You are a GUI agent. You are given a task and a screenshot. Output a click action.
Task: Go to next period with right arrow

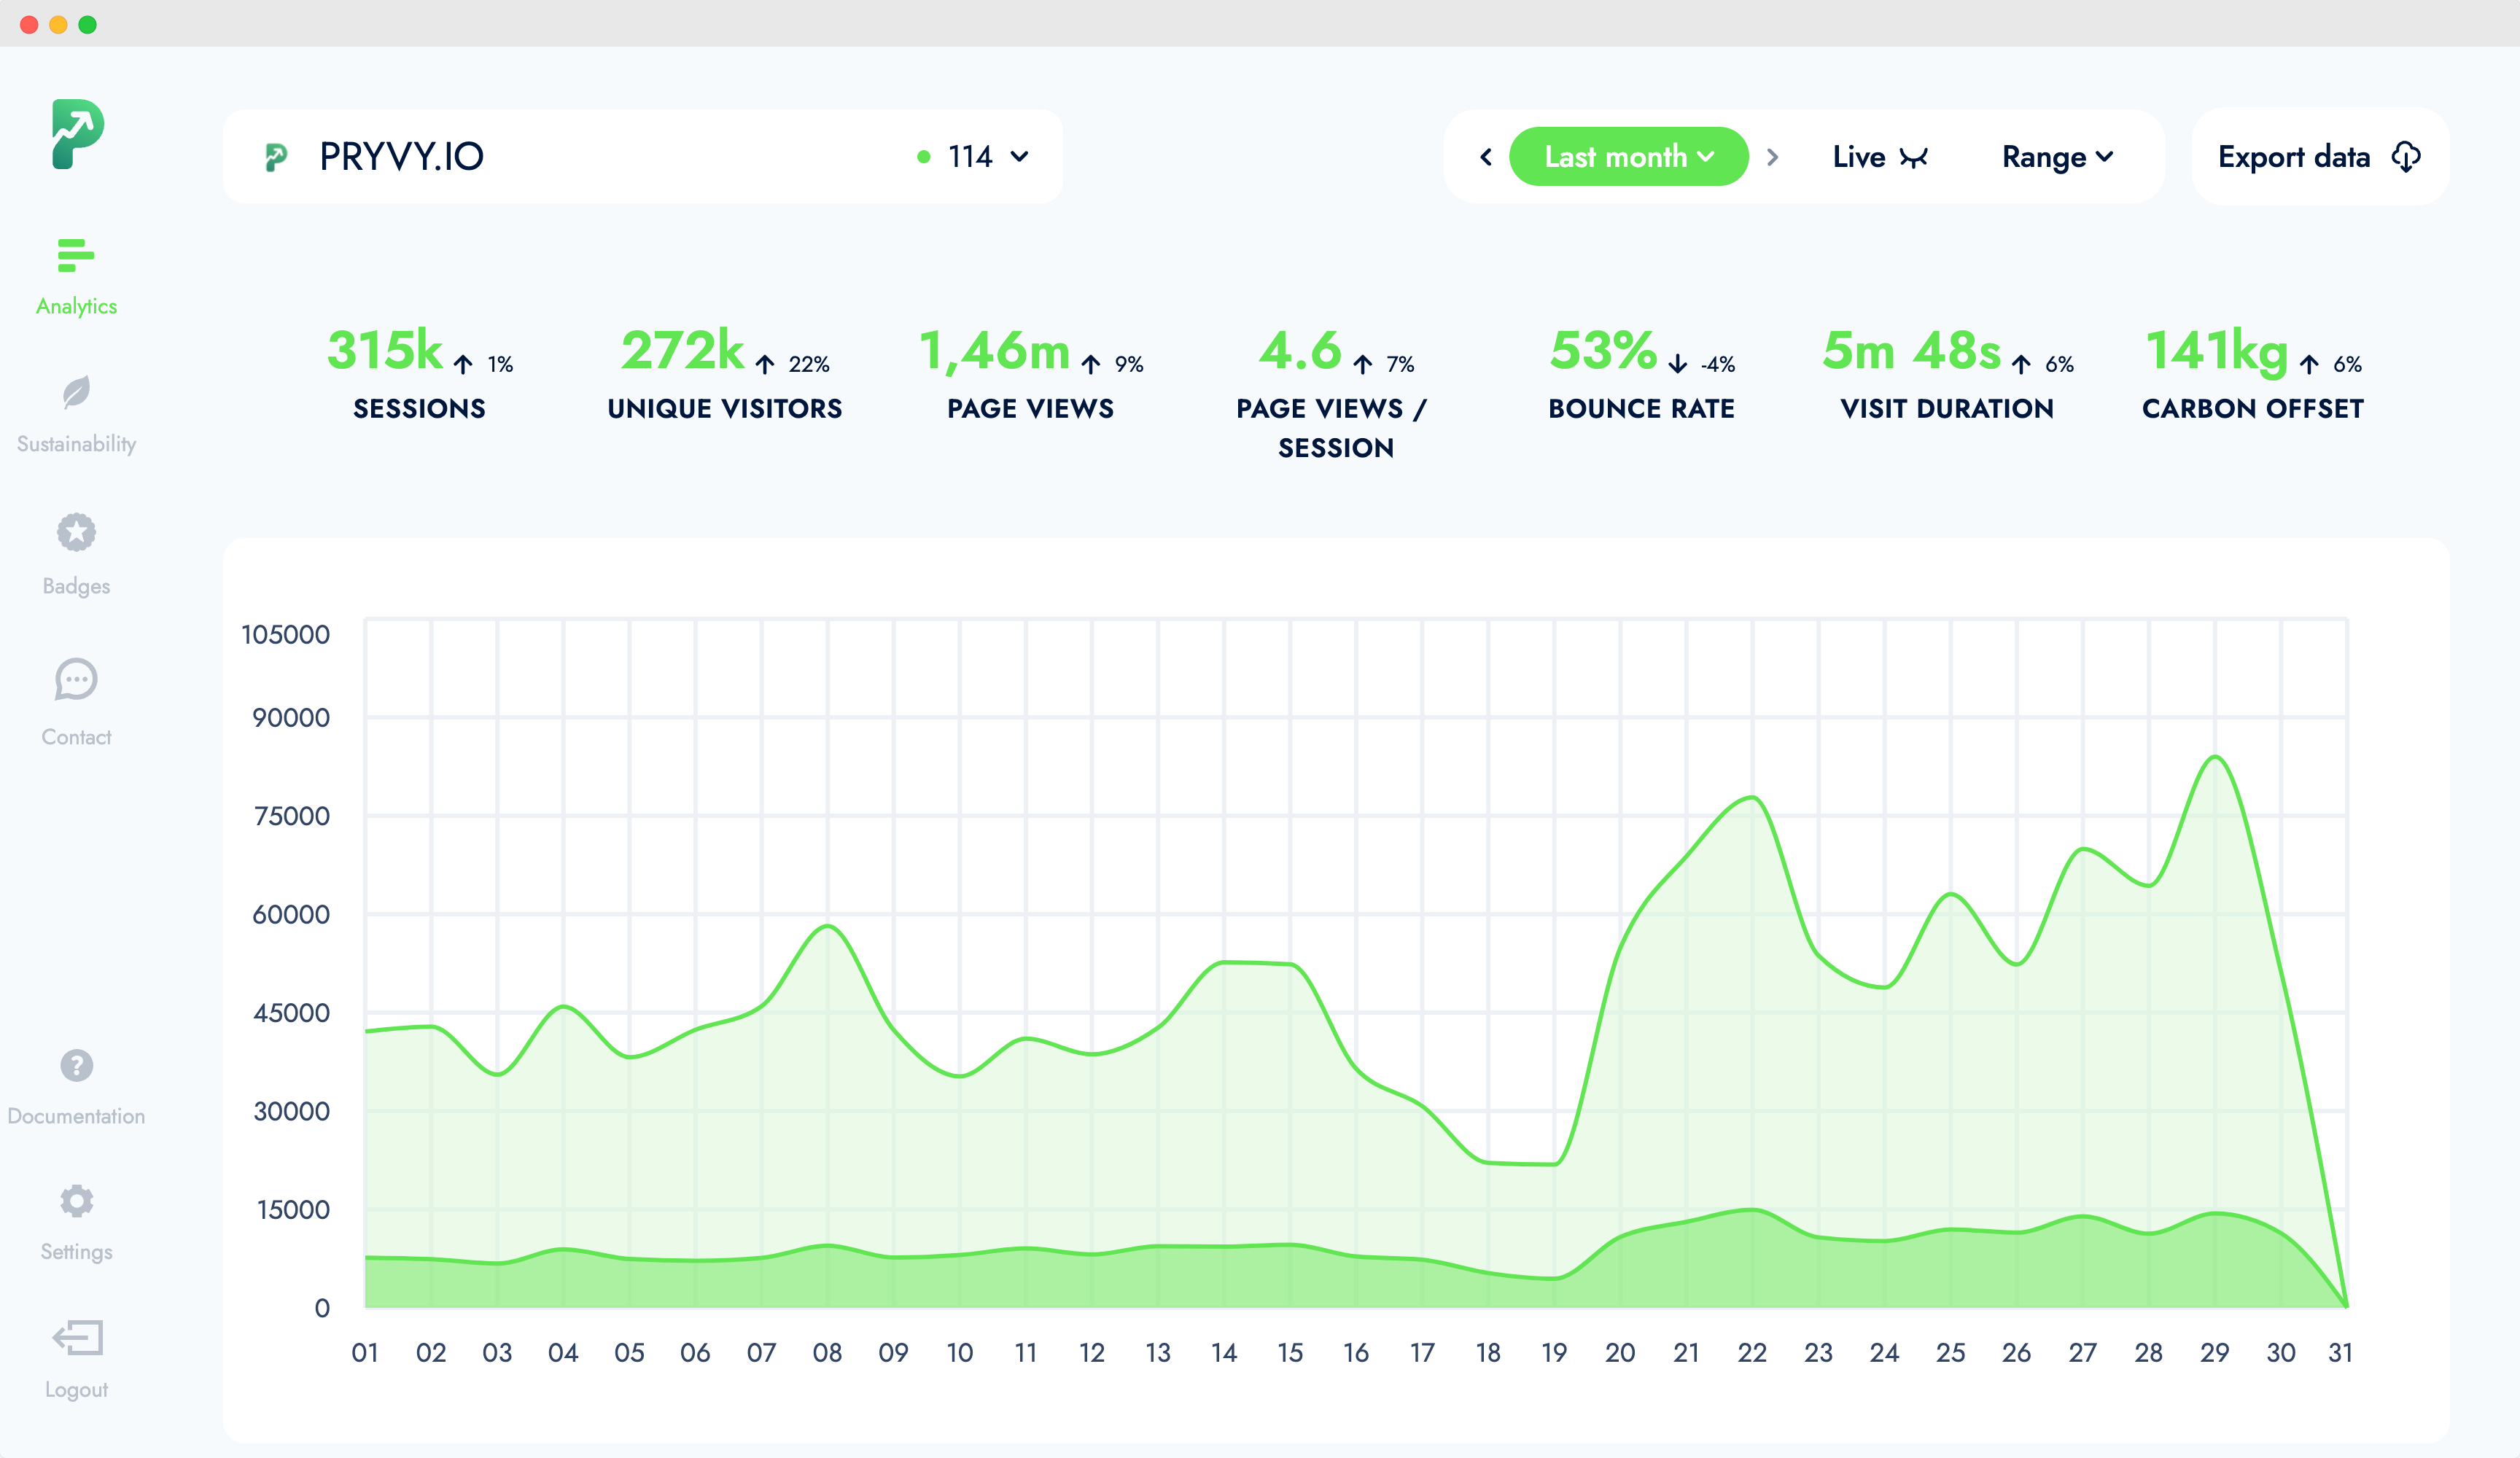pos(1773,156)
